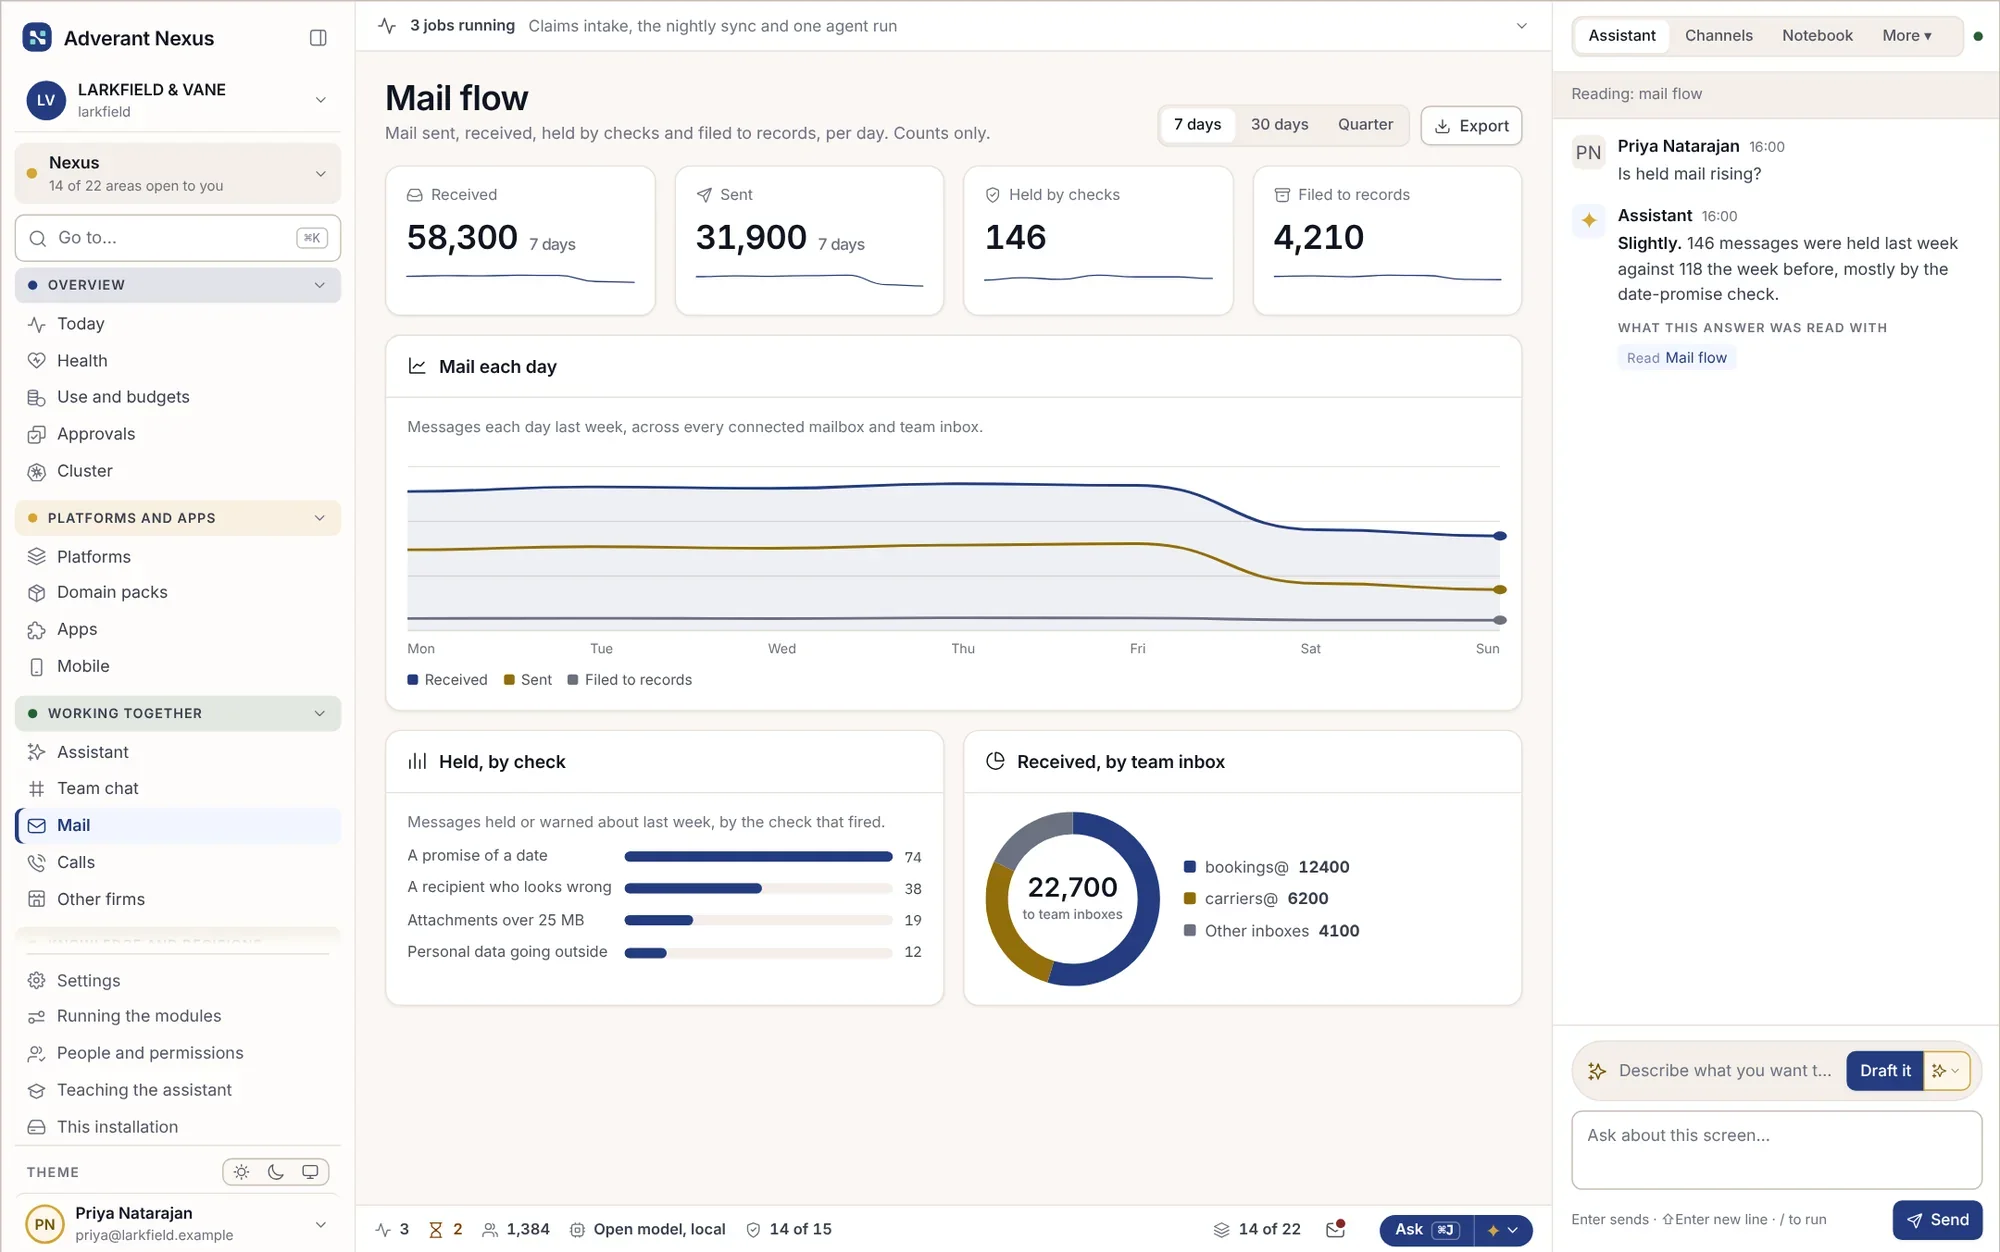Select the 7 days range
Screen dimensions: 2000x1252
click(x=1197, y=125)
